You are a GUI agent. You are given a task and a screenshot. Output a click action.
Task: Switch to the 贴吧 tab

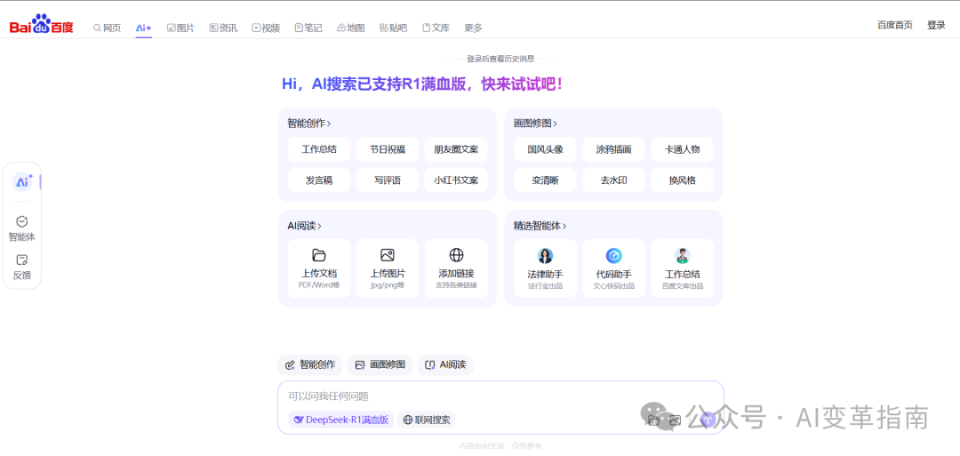pyautogui.click(x=393, y=28)
